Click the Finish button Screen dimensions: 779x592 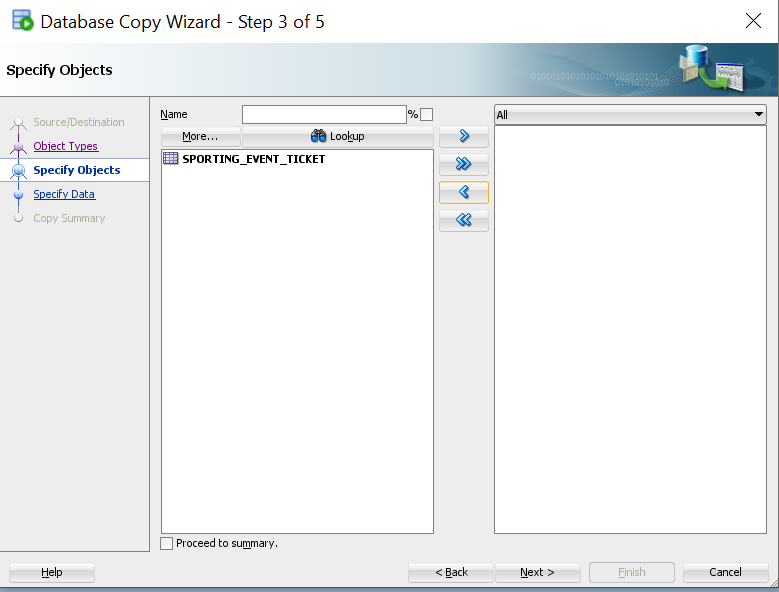coord(631,572)
